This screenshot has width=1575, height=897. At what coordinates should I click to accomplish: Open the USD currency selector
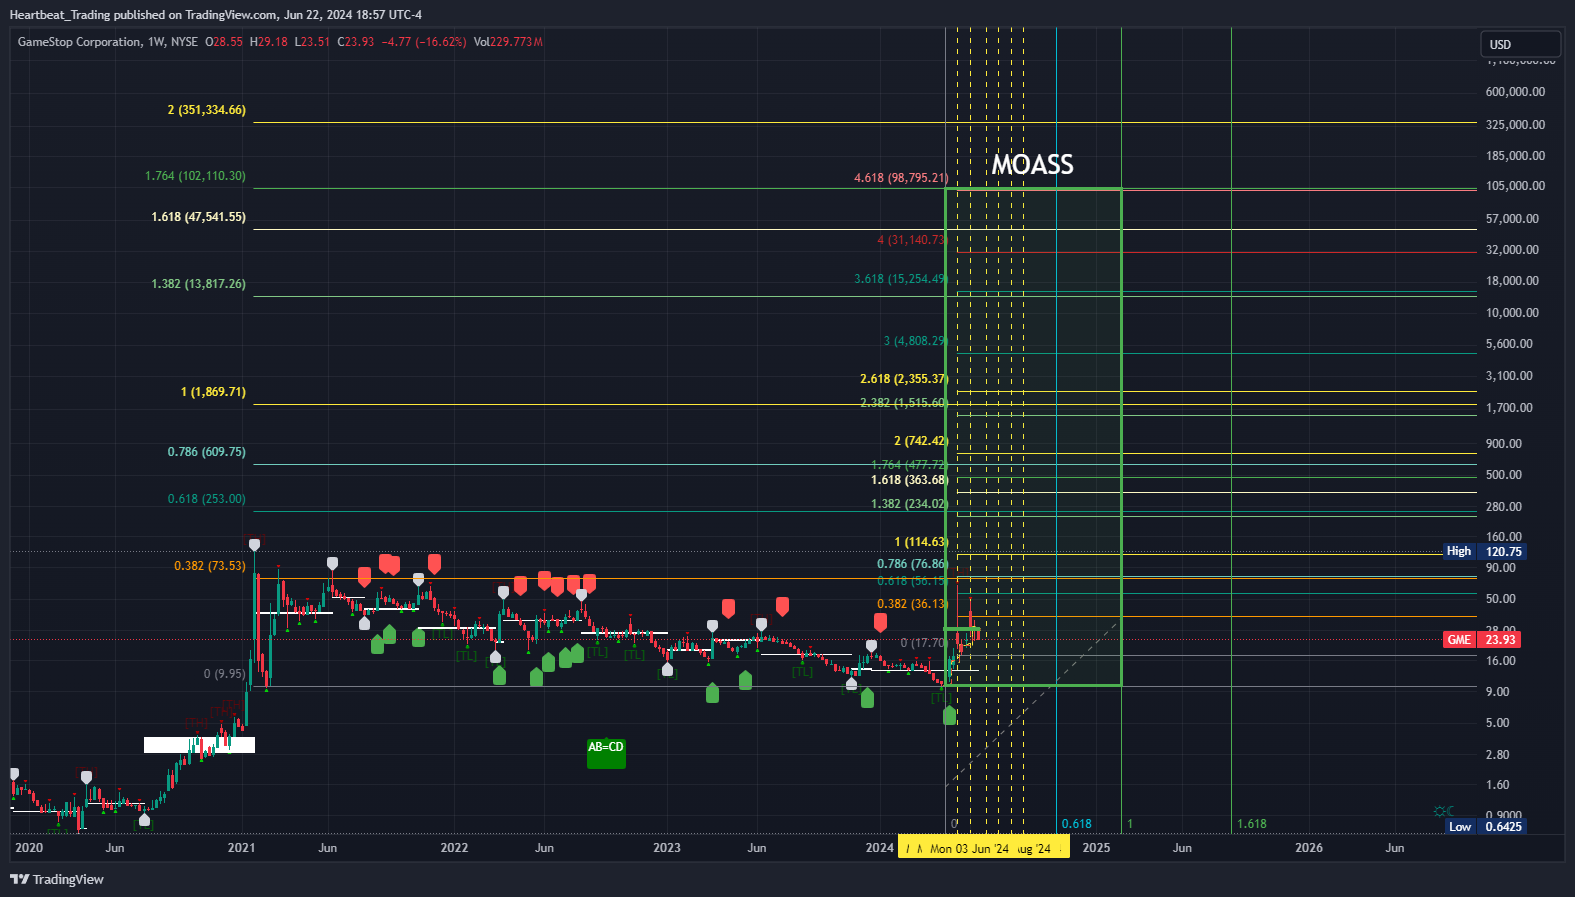(1520, 44)
